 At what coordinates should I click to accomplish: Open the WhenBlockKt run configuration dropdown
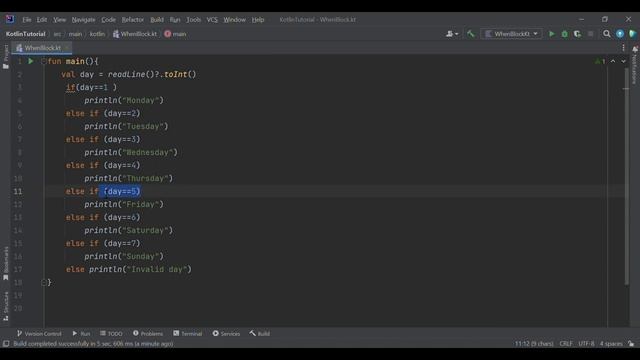point(511,34)
